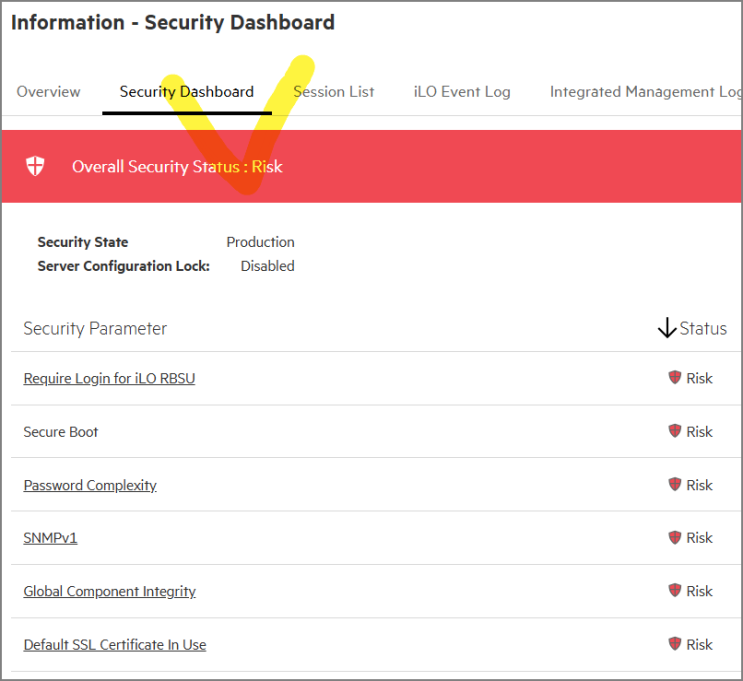Viewport: 743px width, 681px height.
Task: Click the Server Configuration Lock label
Action: [124, 266]
